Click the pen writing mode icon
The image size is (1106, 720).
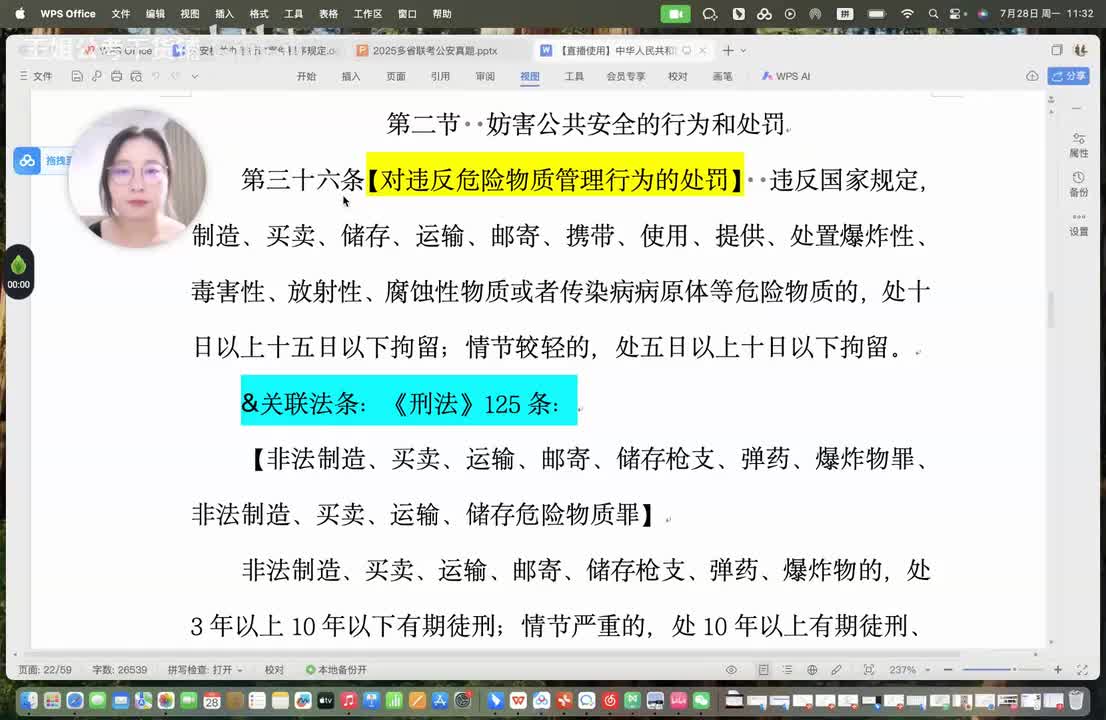point(837,670)
